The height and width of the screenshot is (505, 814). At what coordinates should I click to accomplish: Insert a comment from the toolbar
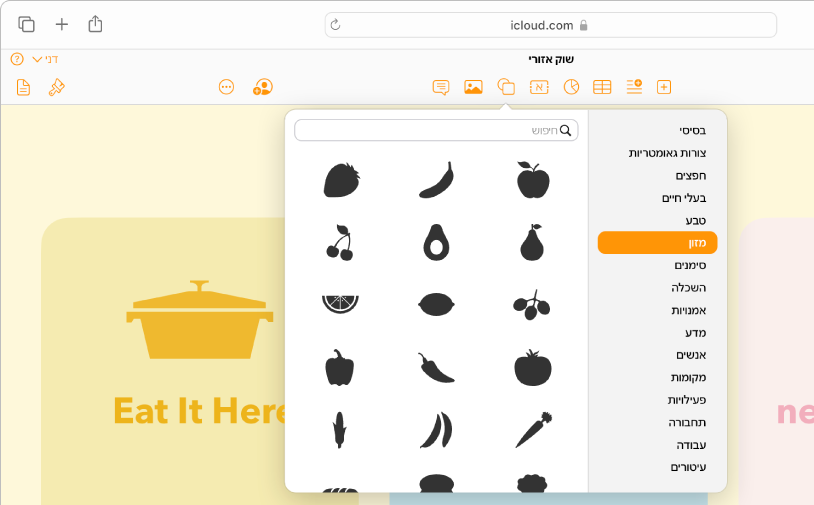click(x=441, y=87)
